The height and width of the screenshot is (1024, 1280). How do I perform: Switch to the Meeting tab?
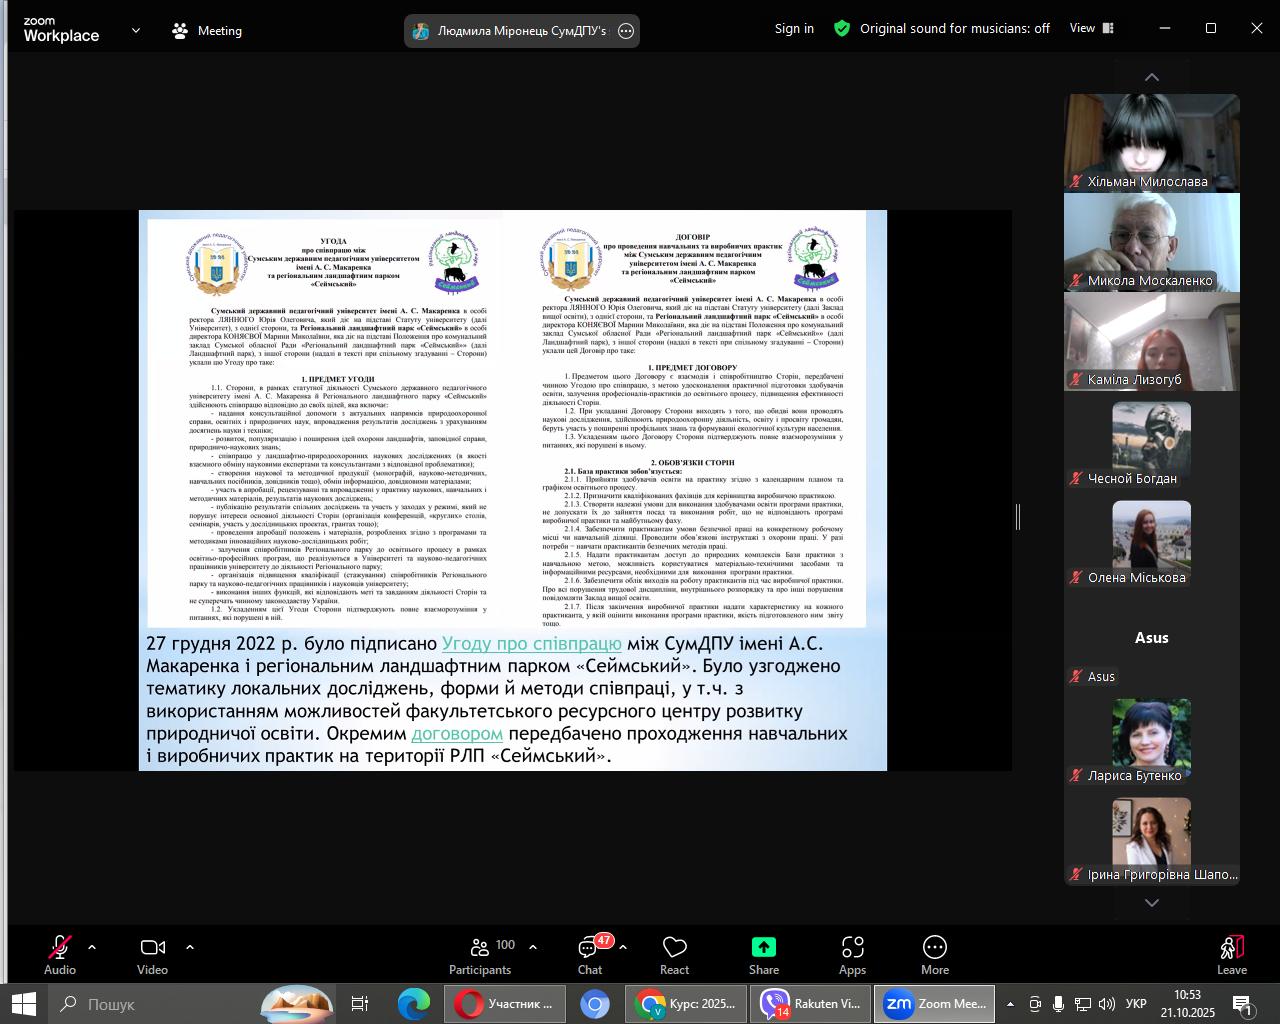pyautogui.click(x=207, y=31)
